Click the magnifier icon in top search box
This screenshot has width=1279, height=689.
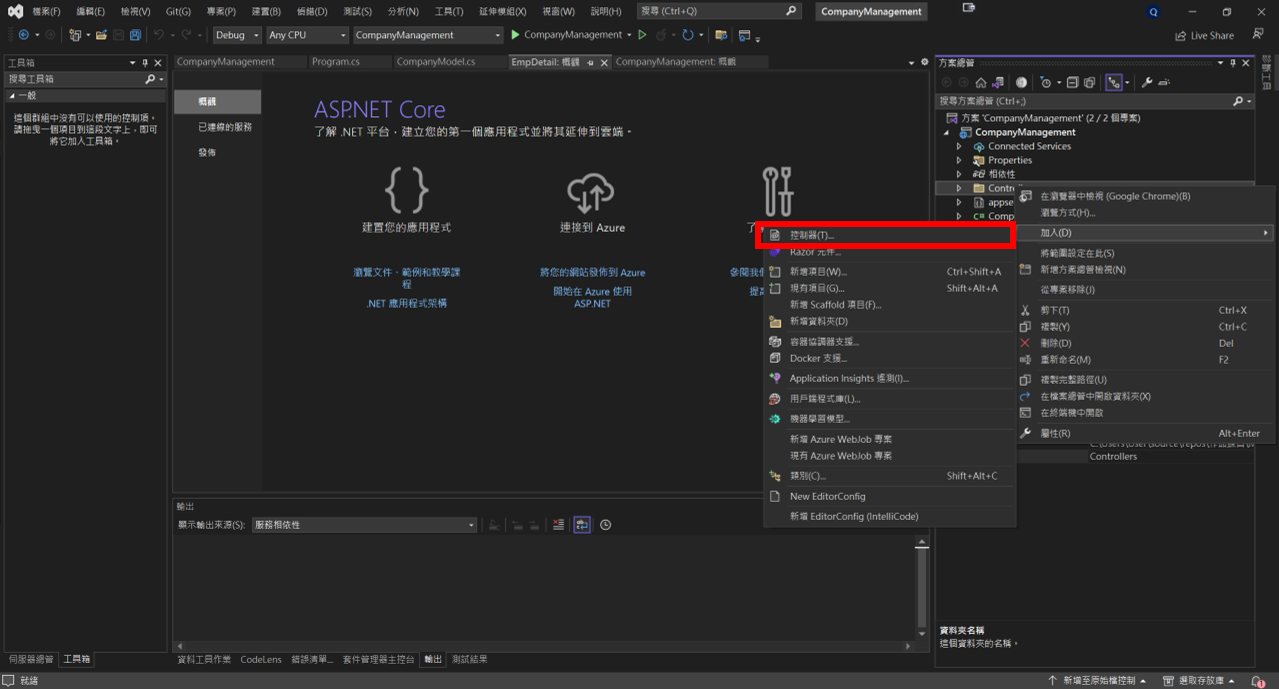pyautogui.click(x=791, y=11)
